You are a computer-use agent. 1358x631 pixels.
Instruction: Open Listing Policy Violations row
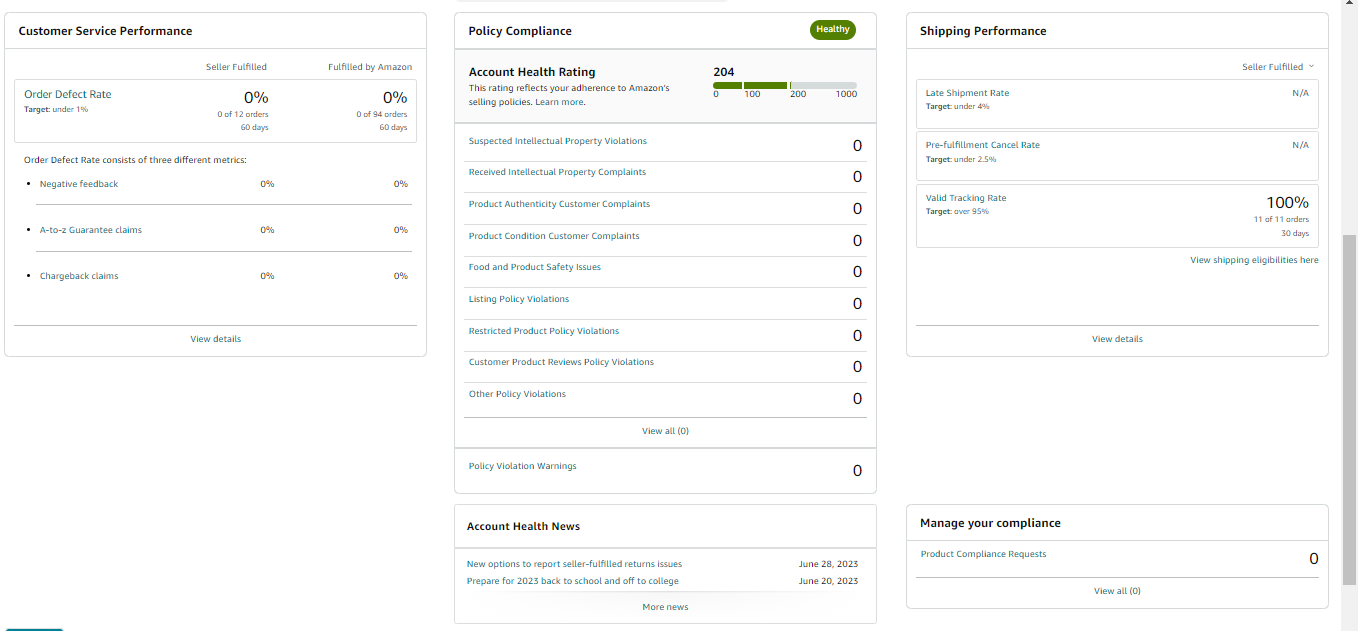pos(665,303)
